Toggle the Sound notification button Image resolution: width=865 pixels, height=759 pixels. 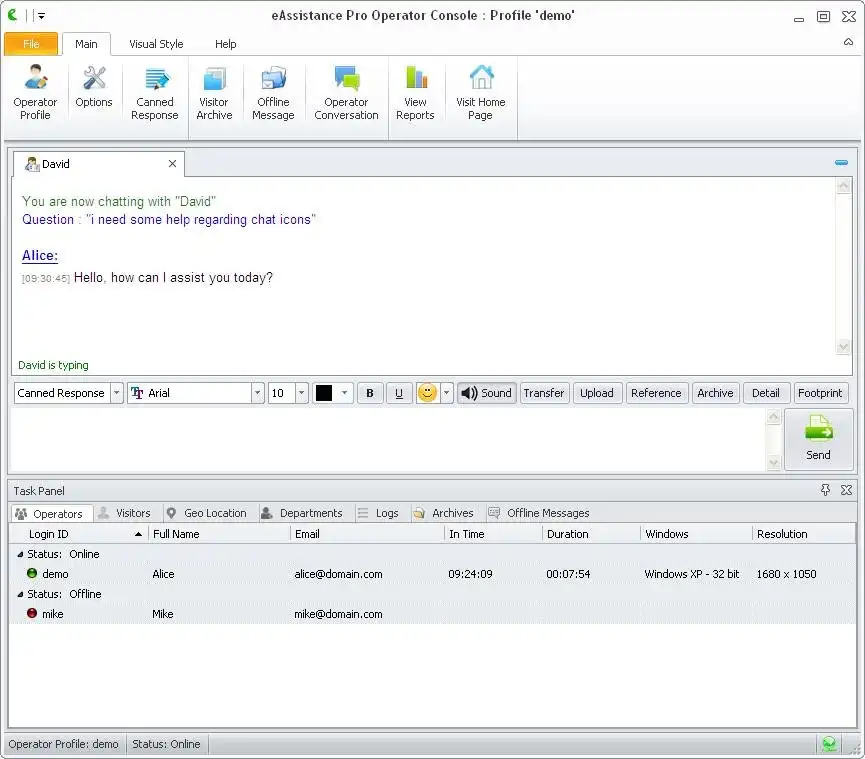tap(486, 393)
